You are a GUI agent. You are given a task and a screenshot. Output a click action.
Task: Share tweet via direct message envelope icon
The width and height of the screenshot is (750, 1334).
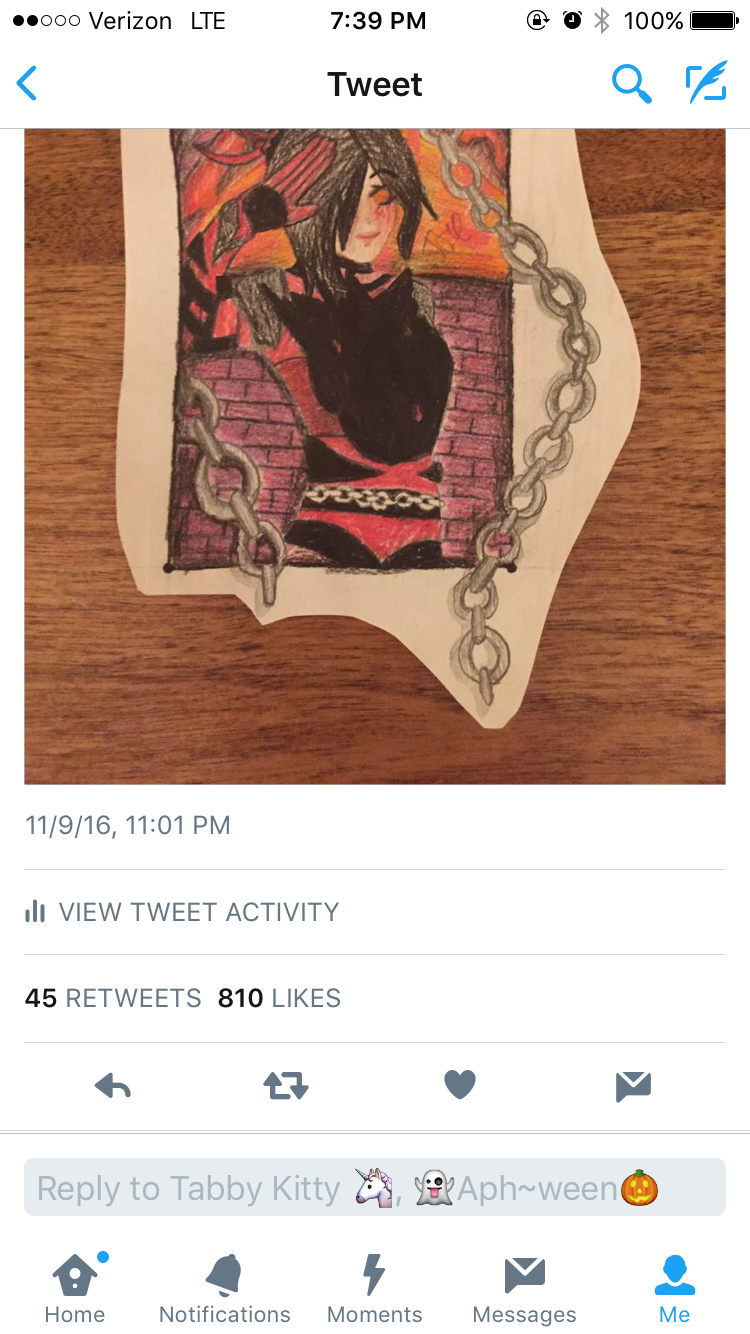[x=634, y=1085]
